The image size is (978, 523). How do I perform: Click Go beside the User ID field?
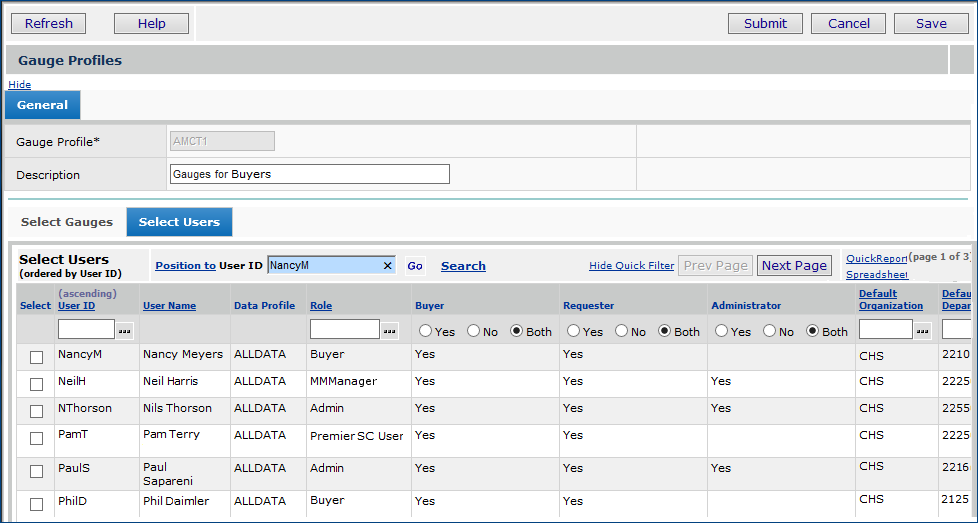(x=415, y=266)
